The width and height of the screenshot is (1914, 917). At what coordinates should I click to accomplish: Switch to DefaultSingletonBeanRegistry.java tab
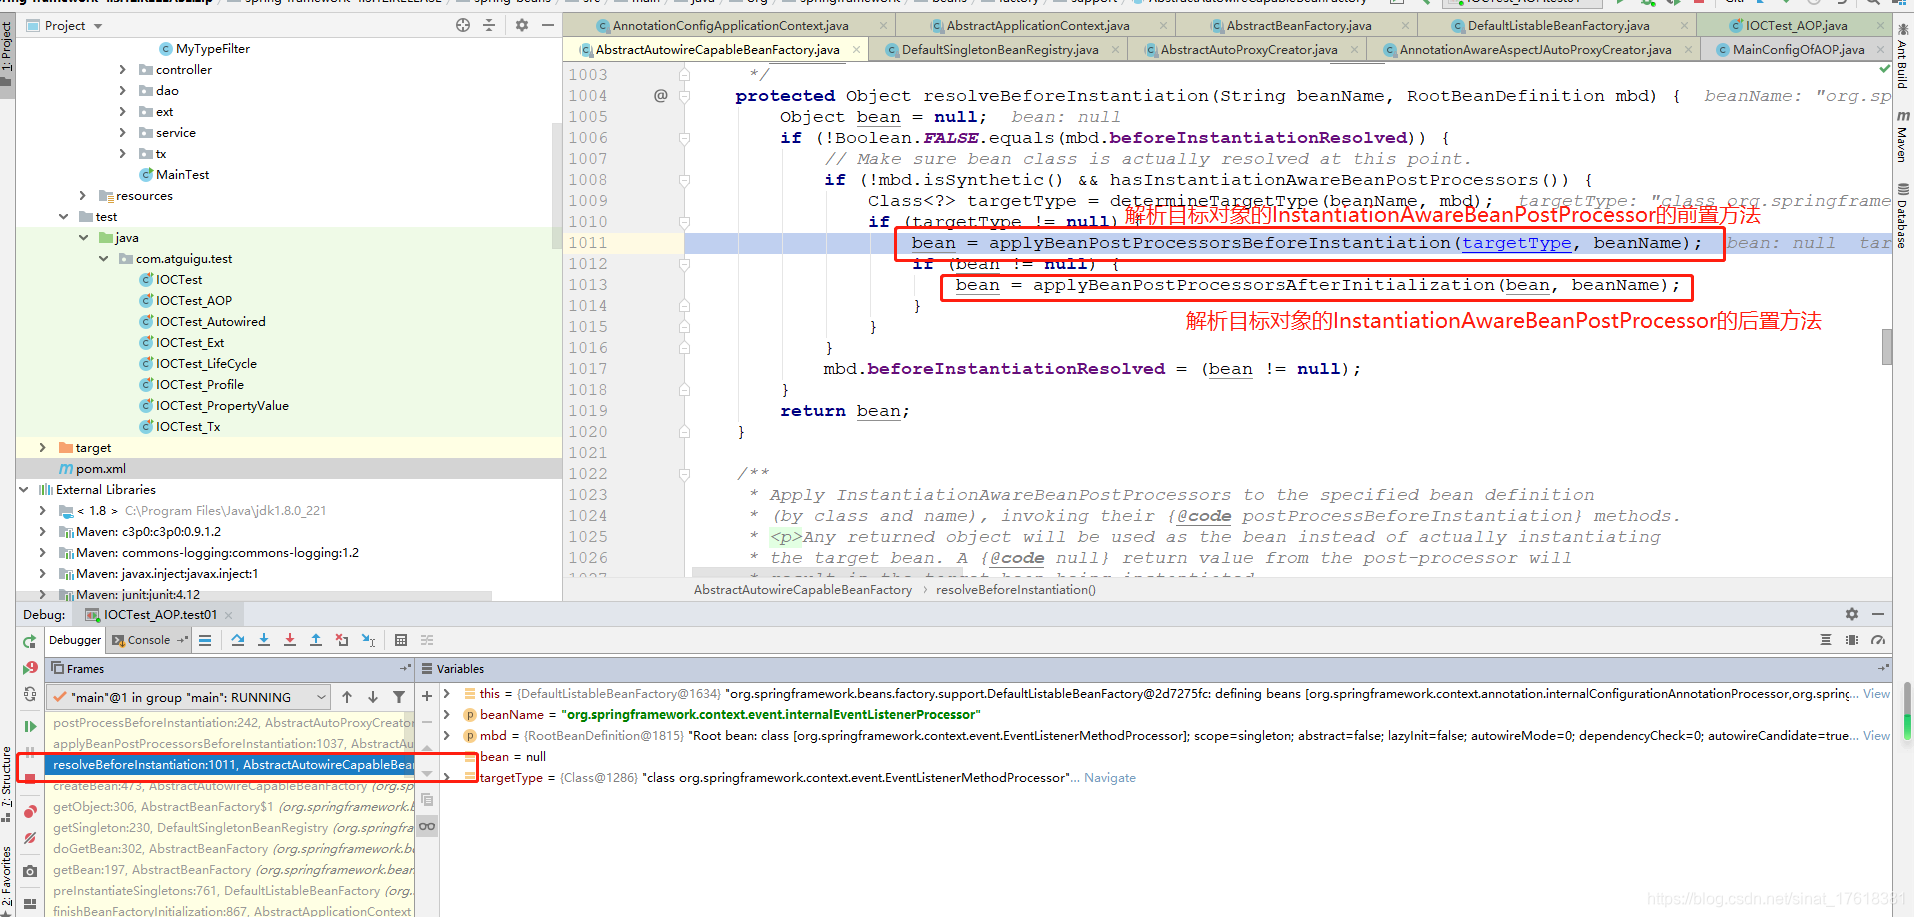pyautogui.click(x=999, y=50)
